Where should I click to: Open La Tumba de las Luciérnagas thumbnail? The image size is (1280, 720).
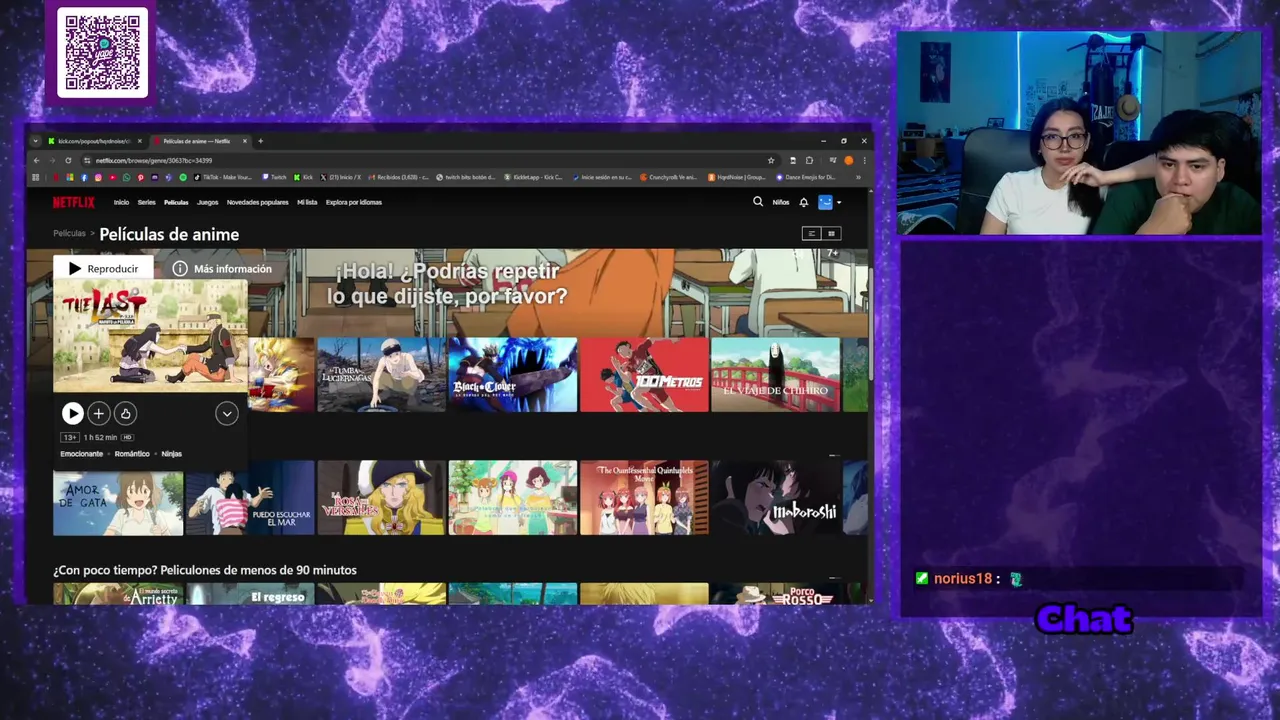pyautogui.click(x=382, y=374)
